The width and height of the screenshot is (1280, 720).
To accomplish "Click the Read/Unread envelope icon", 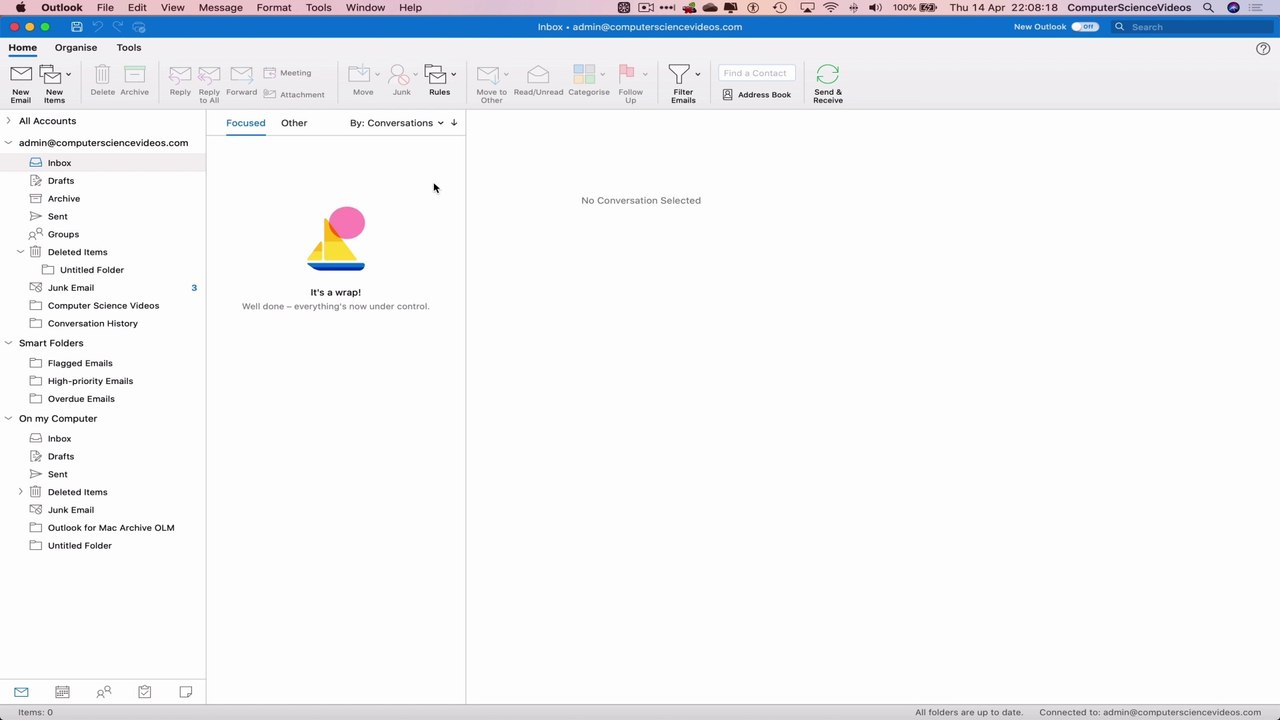I will [x=538, y=75].
